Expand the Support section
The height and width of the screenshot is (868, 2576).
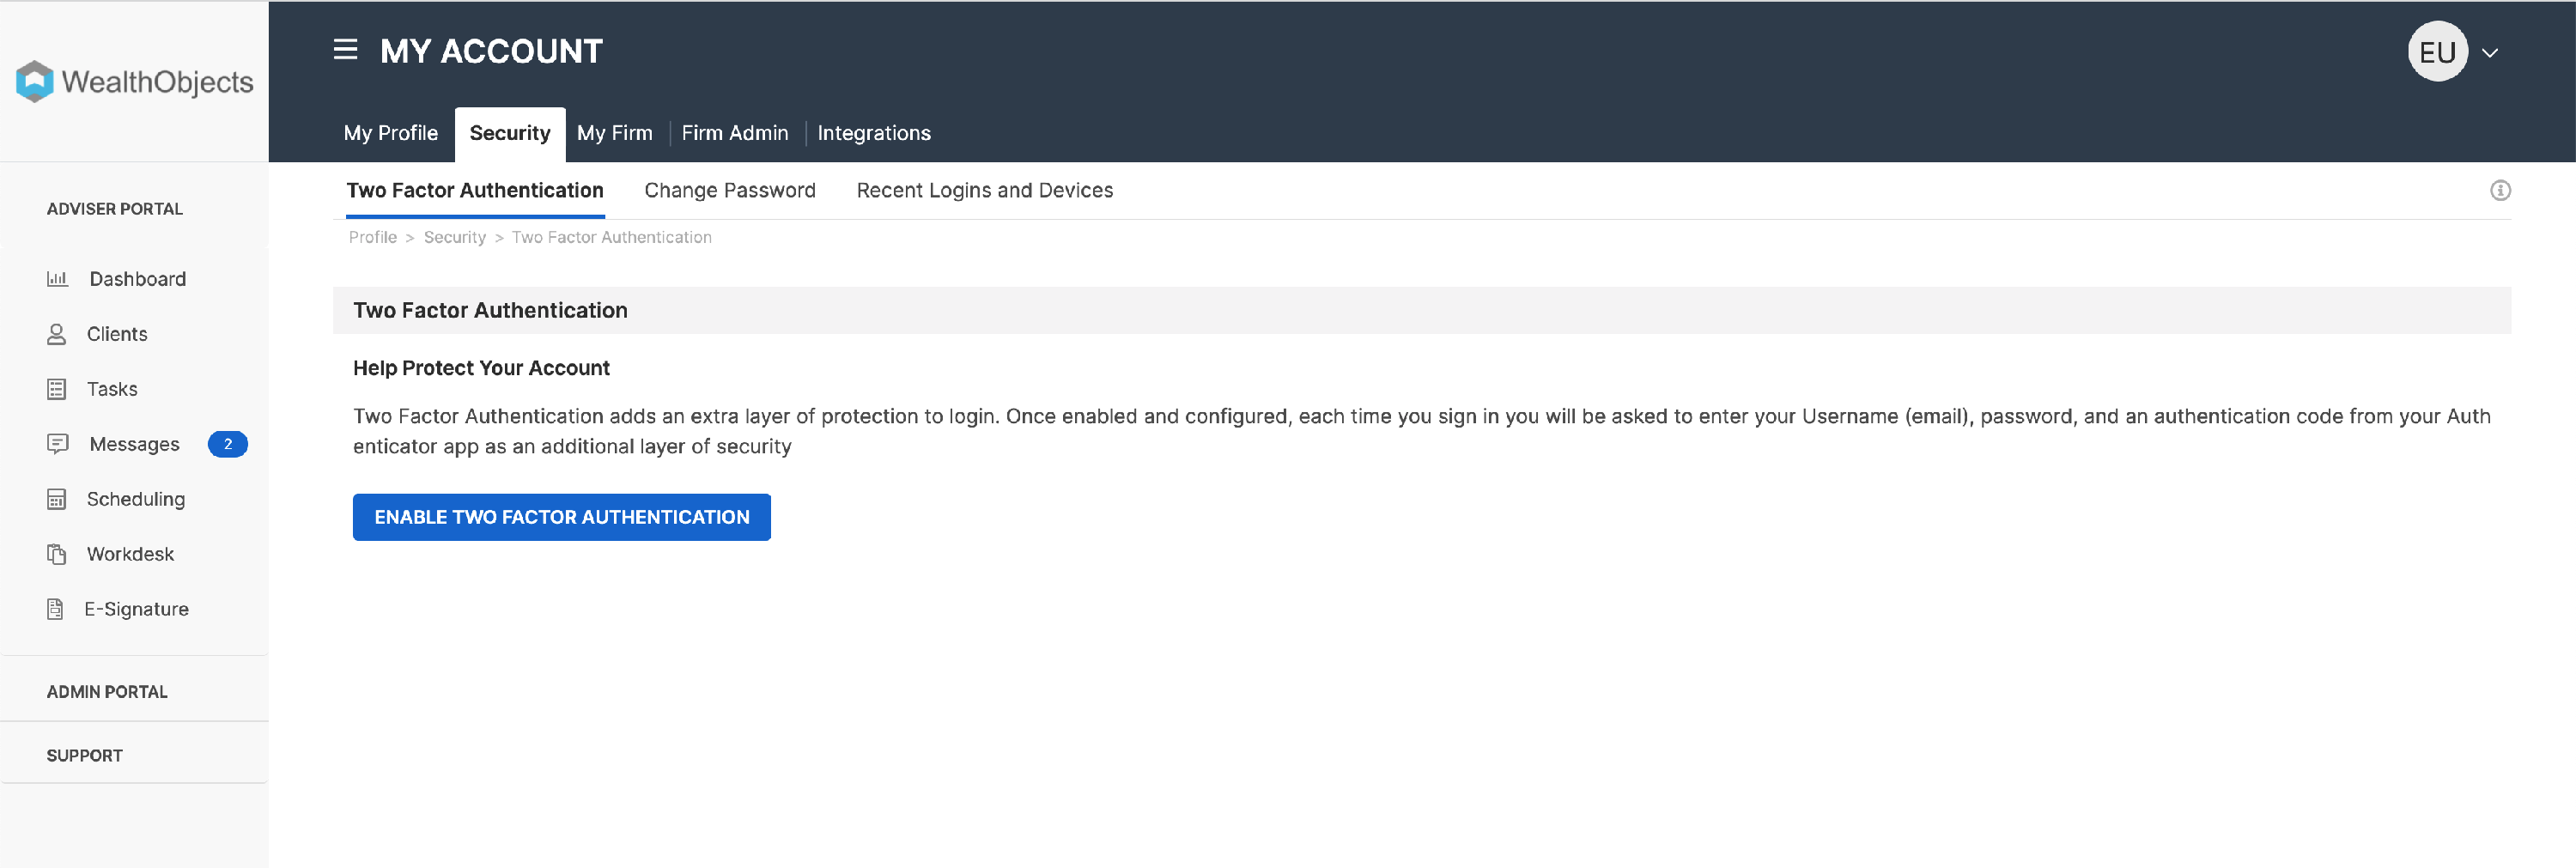tap(85, 756)
